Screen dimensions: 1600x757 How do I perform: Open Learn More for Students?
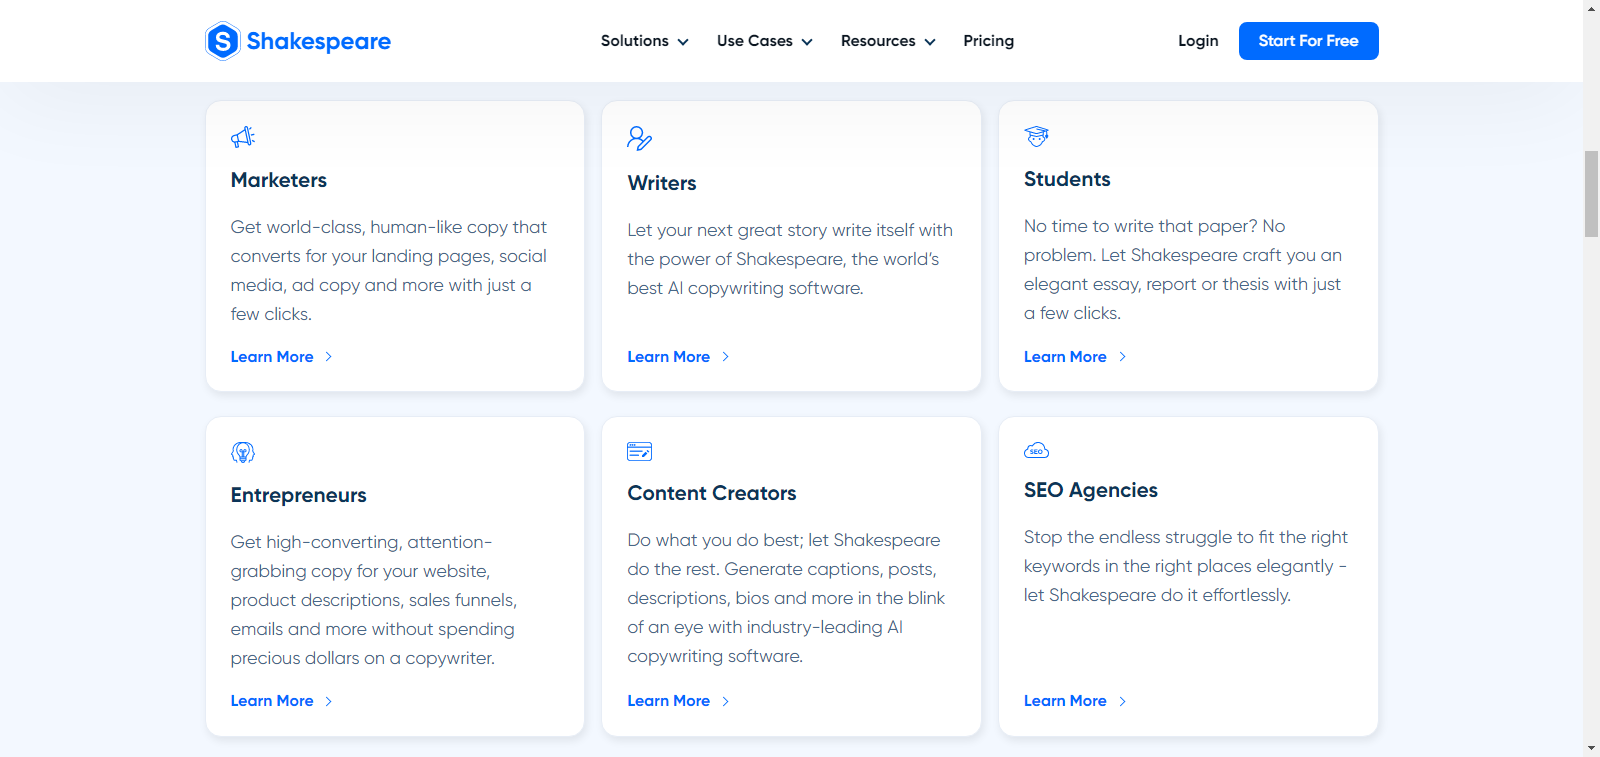[1065, 357]
